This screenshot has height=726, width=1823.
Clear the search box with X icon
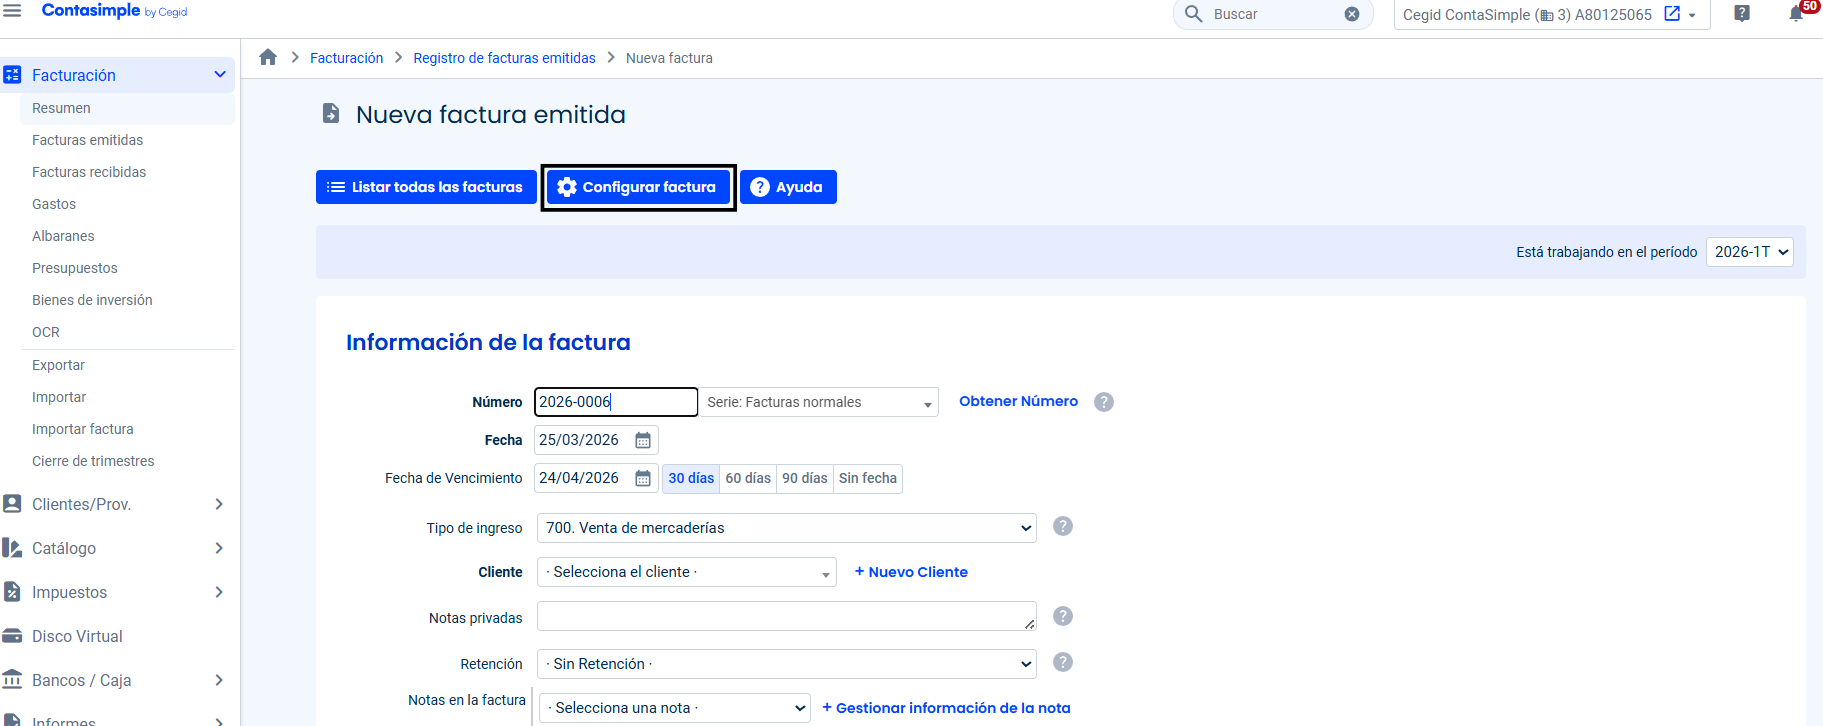1351,14
